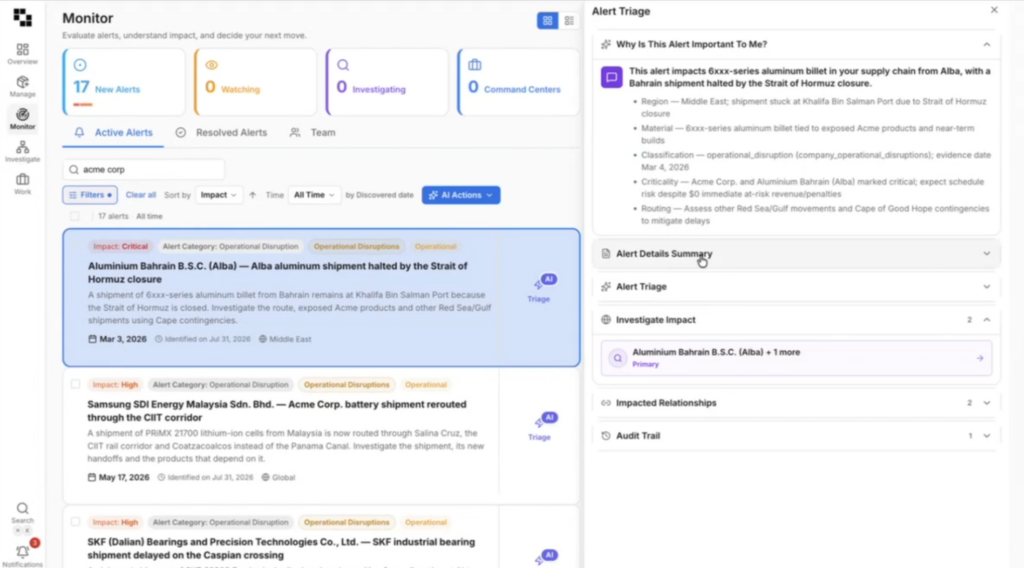Click the Middle East region label

click(x=285, y=339)
